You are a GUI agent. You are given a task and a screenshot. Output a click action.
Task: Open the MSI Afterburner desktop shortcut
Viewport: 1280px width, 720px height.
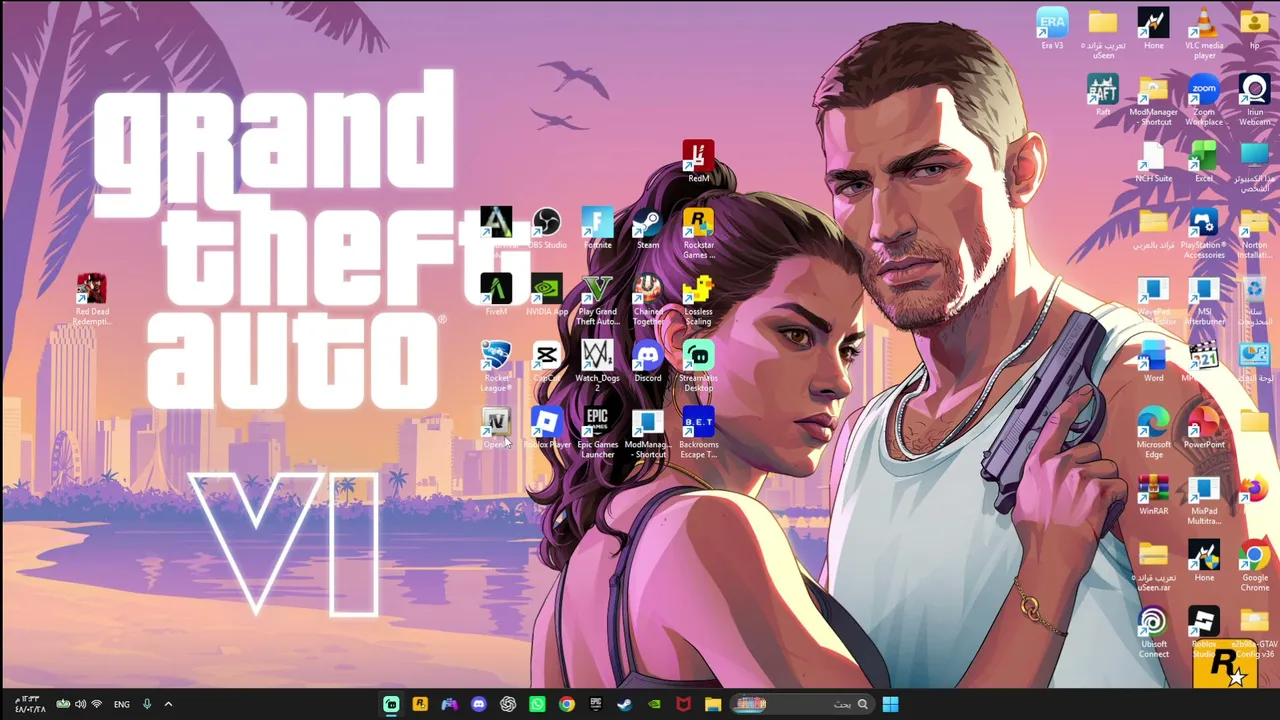pyautogui.click(x=1204, y=300)
